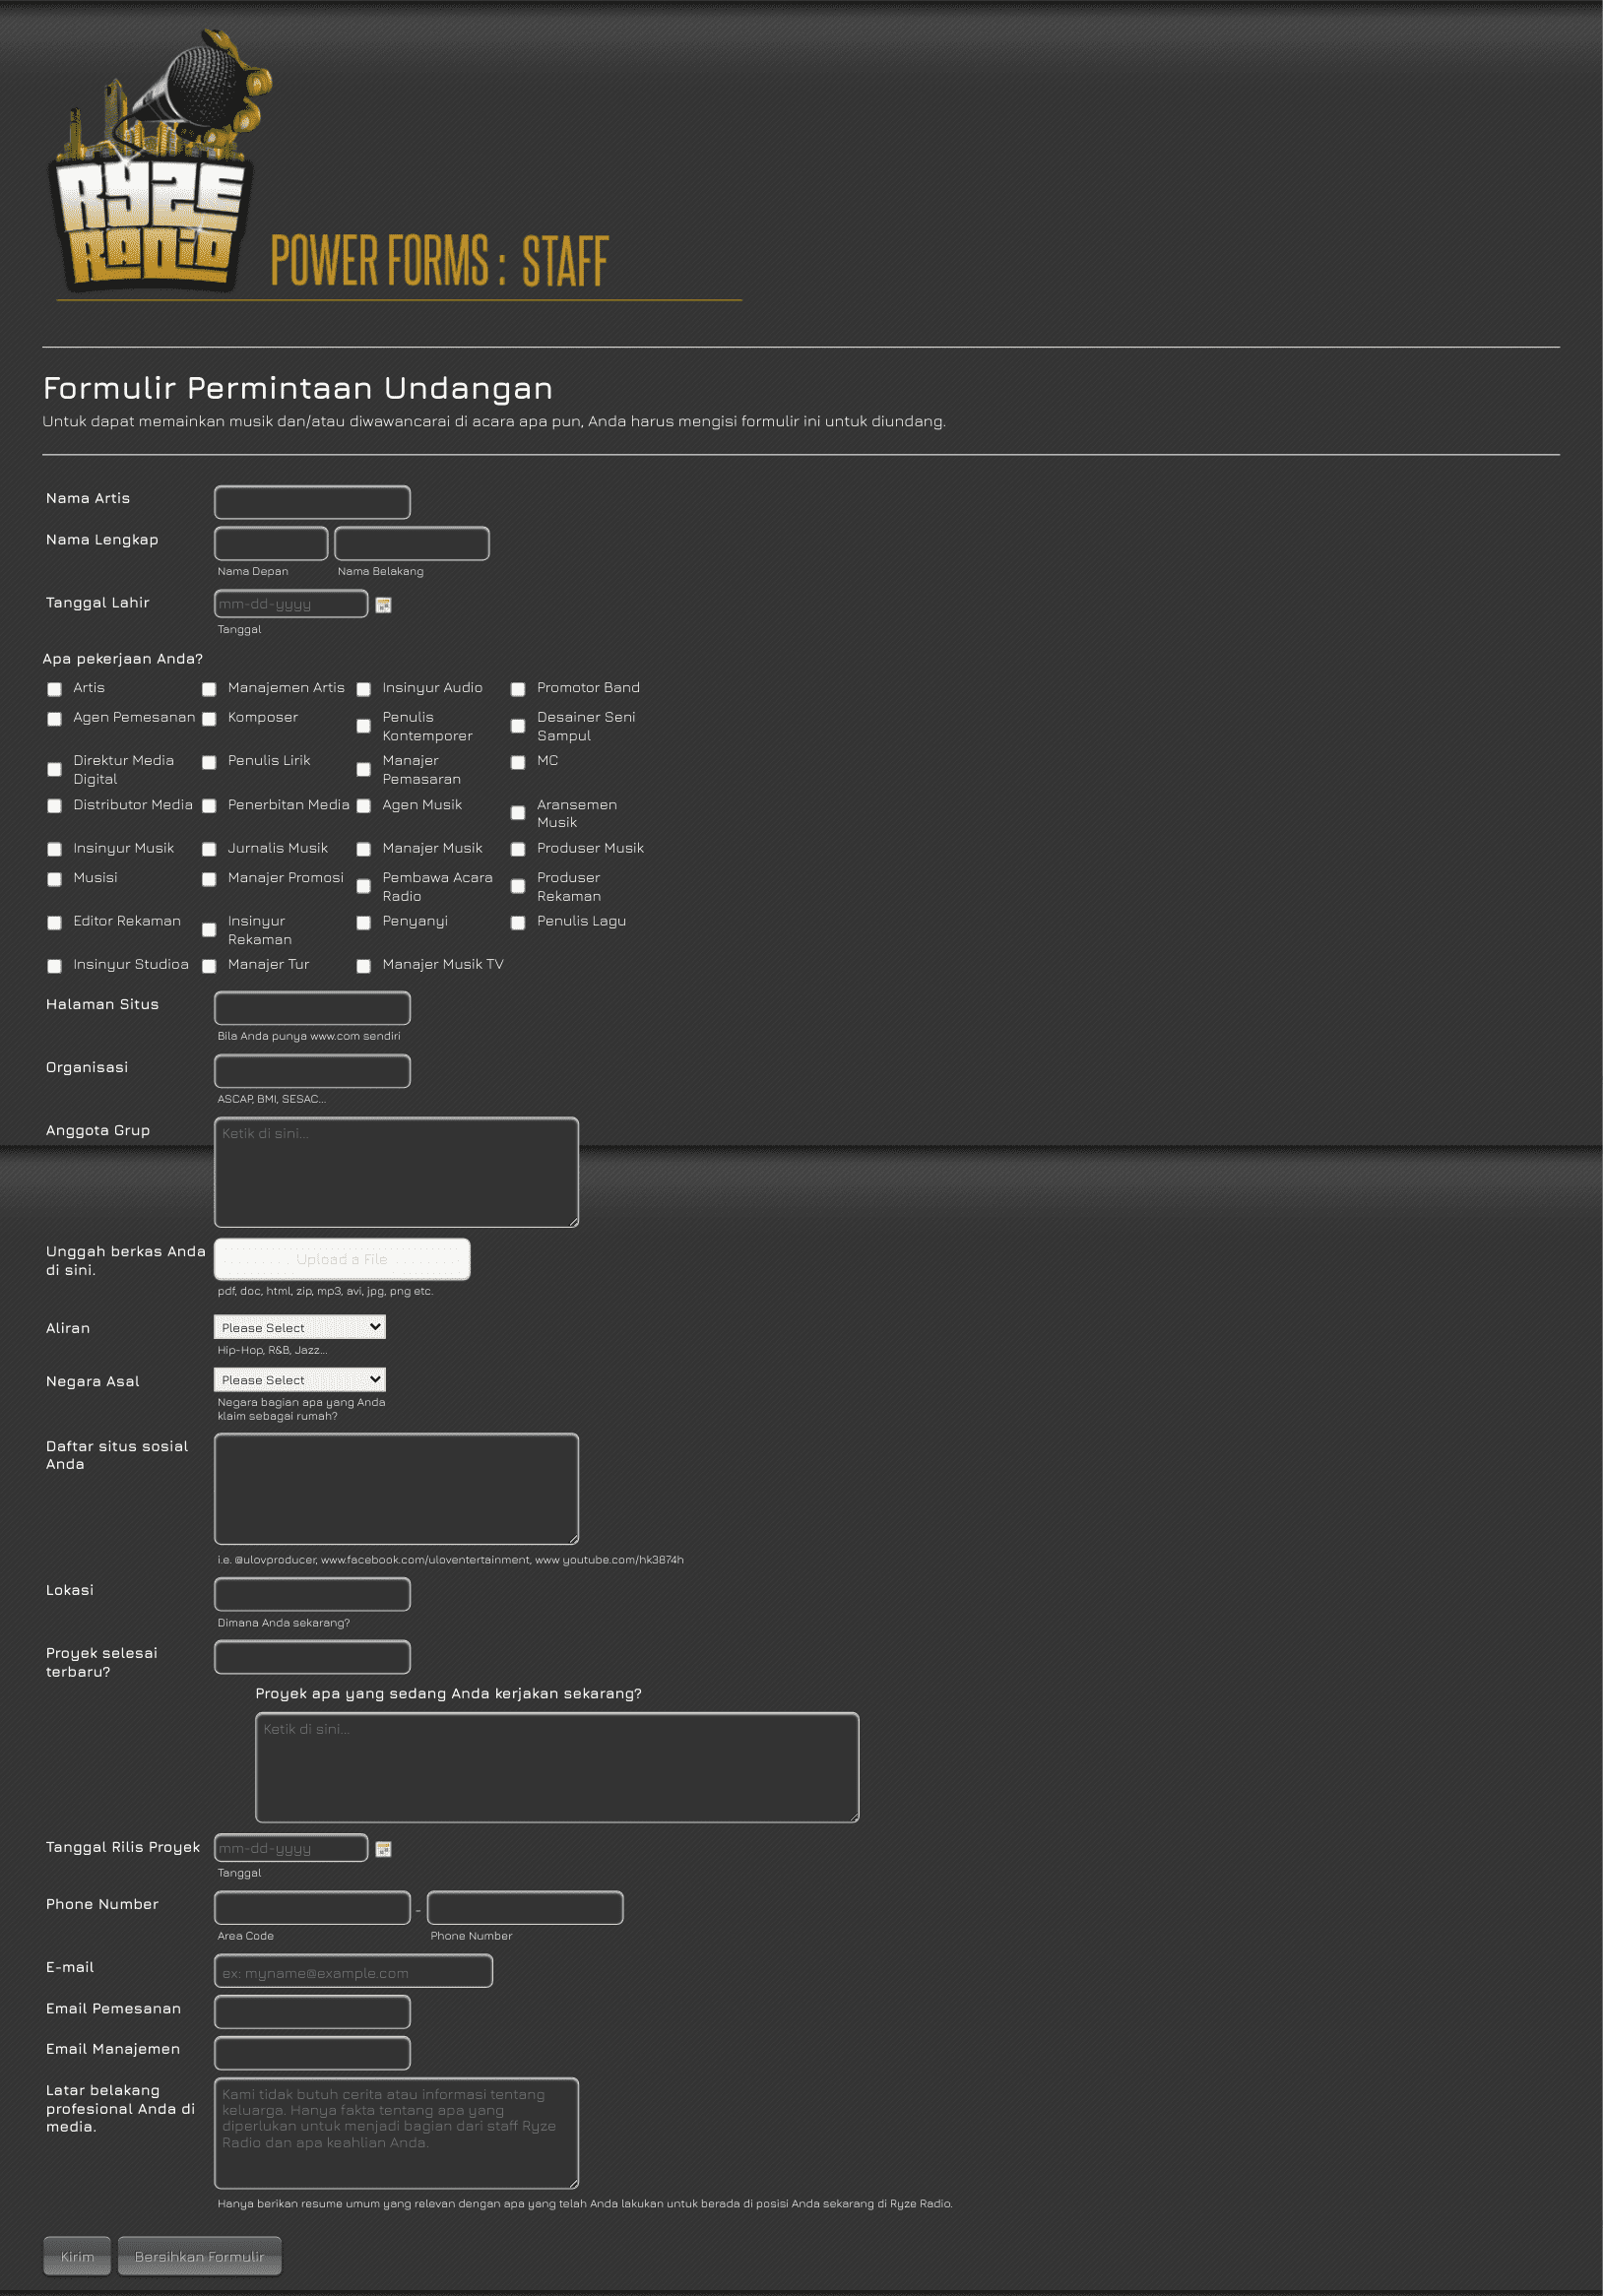This screenshot has width=1603, height=2296.
Task: Click the Email Manajemen field
Action: (x=312, y=2053)
